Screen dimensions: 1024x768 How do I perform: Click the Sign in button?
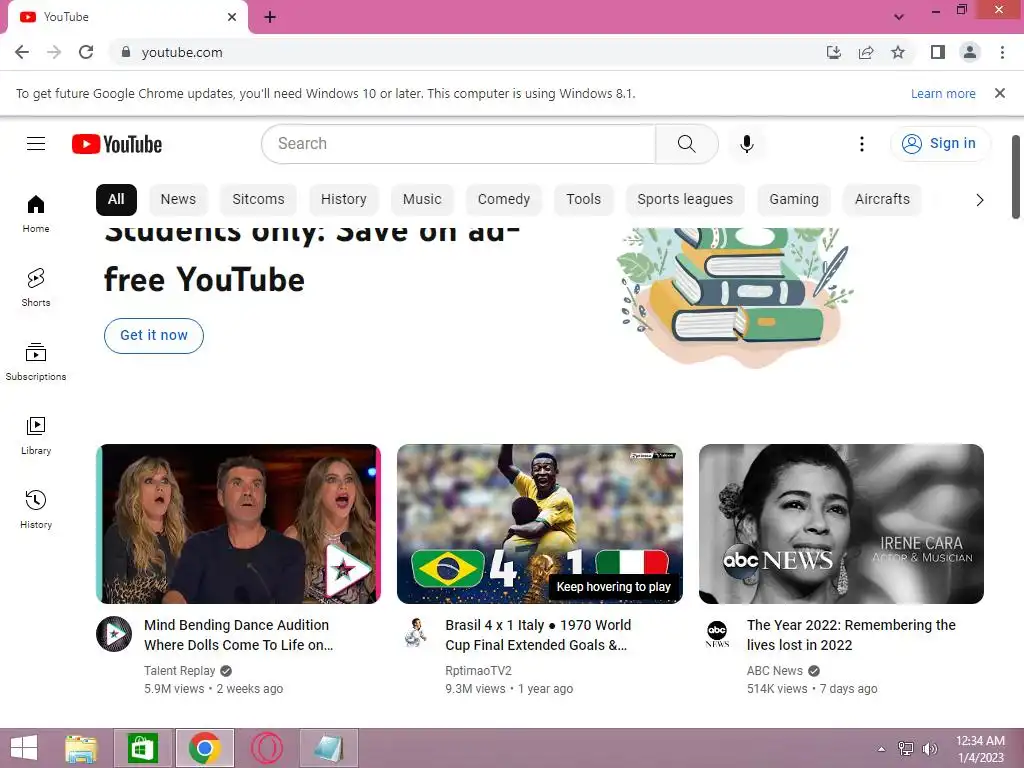940,144
